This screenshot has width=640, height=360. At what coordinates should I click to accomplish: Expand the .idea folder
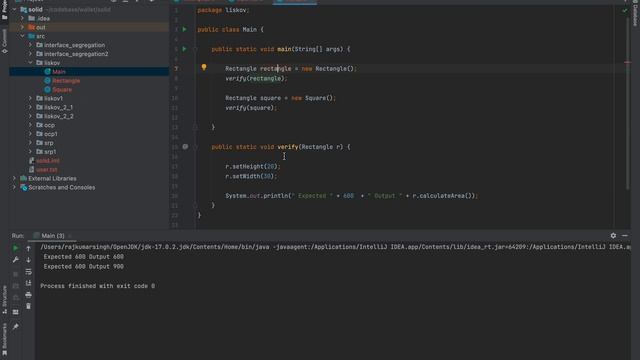coord(22,18)
